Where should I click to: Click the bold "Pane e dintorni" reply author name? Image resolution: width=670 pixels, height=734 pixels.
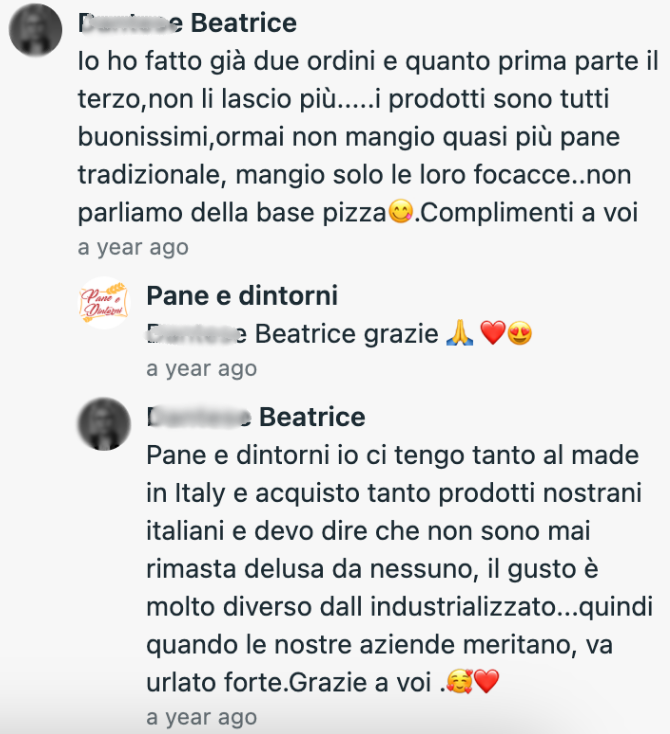[x=241, y=295]
